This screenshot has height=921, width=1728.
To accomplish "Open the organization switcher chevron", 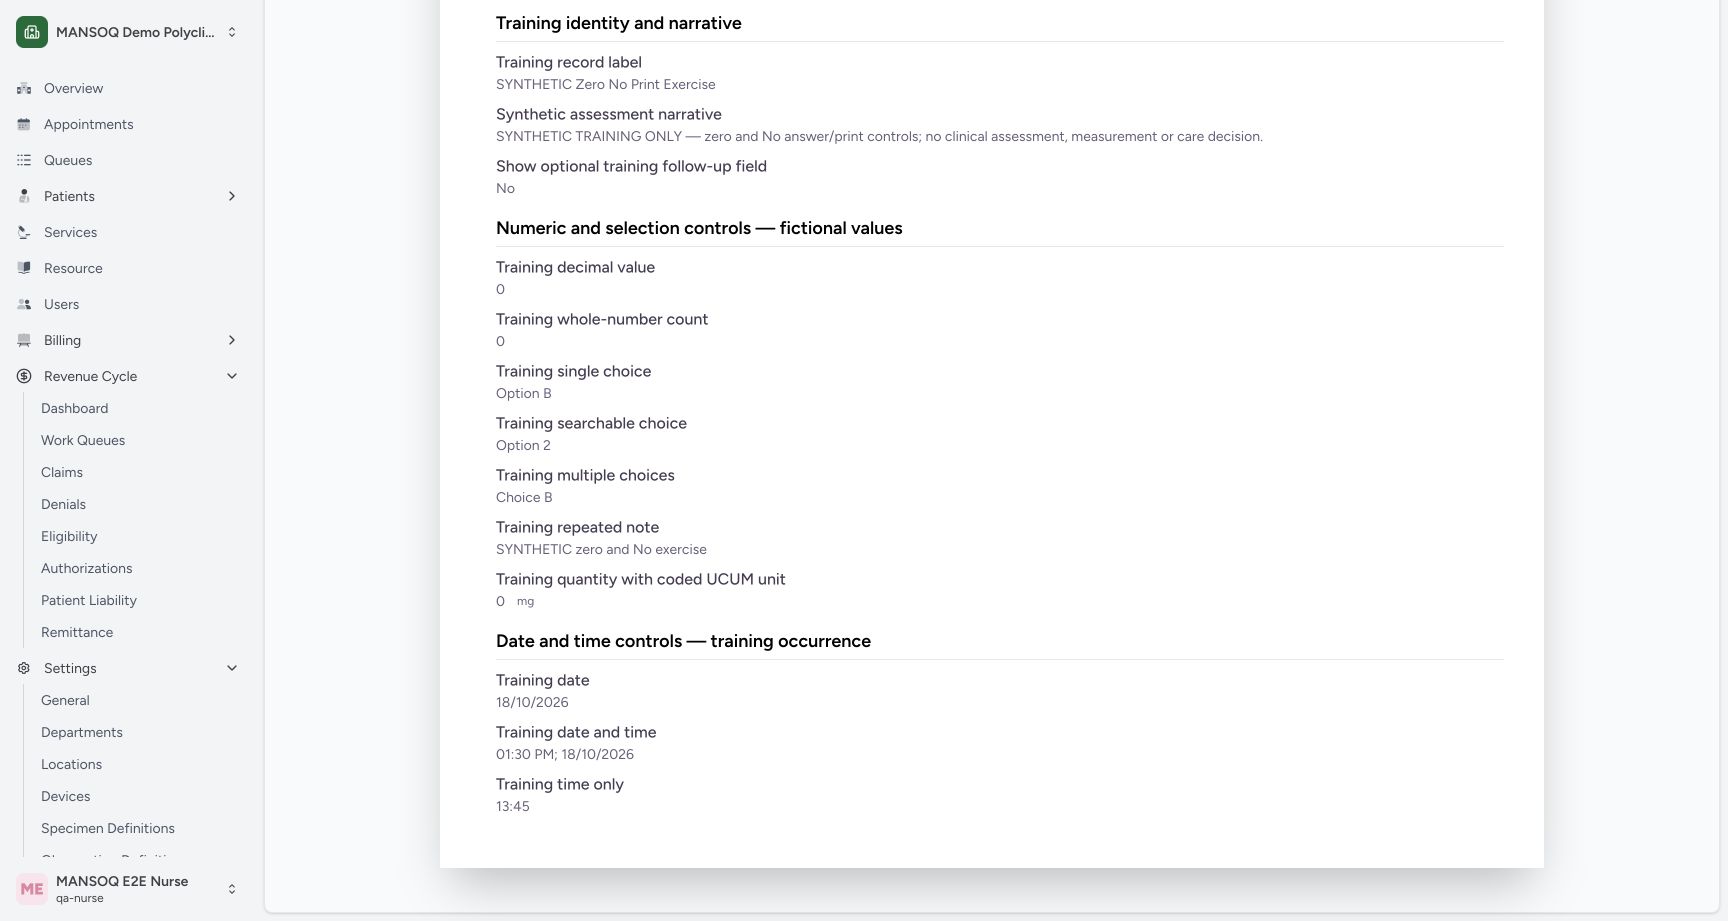I will click(x=232, y=32).
